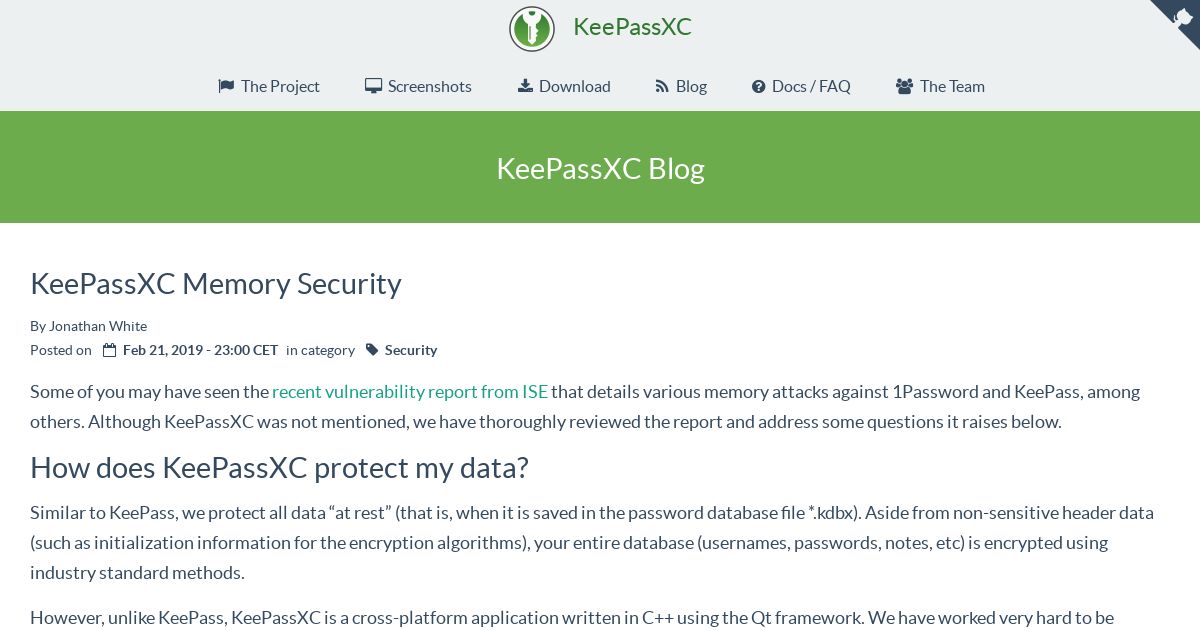Click the RSS icon beside Blog
The height and width of the screenshot is (630, 1200).
coord(662,86)
